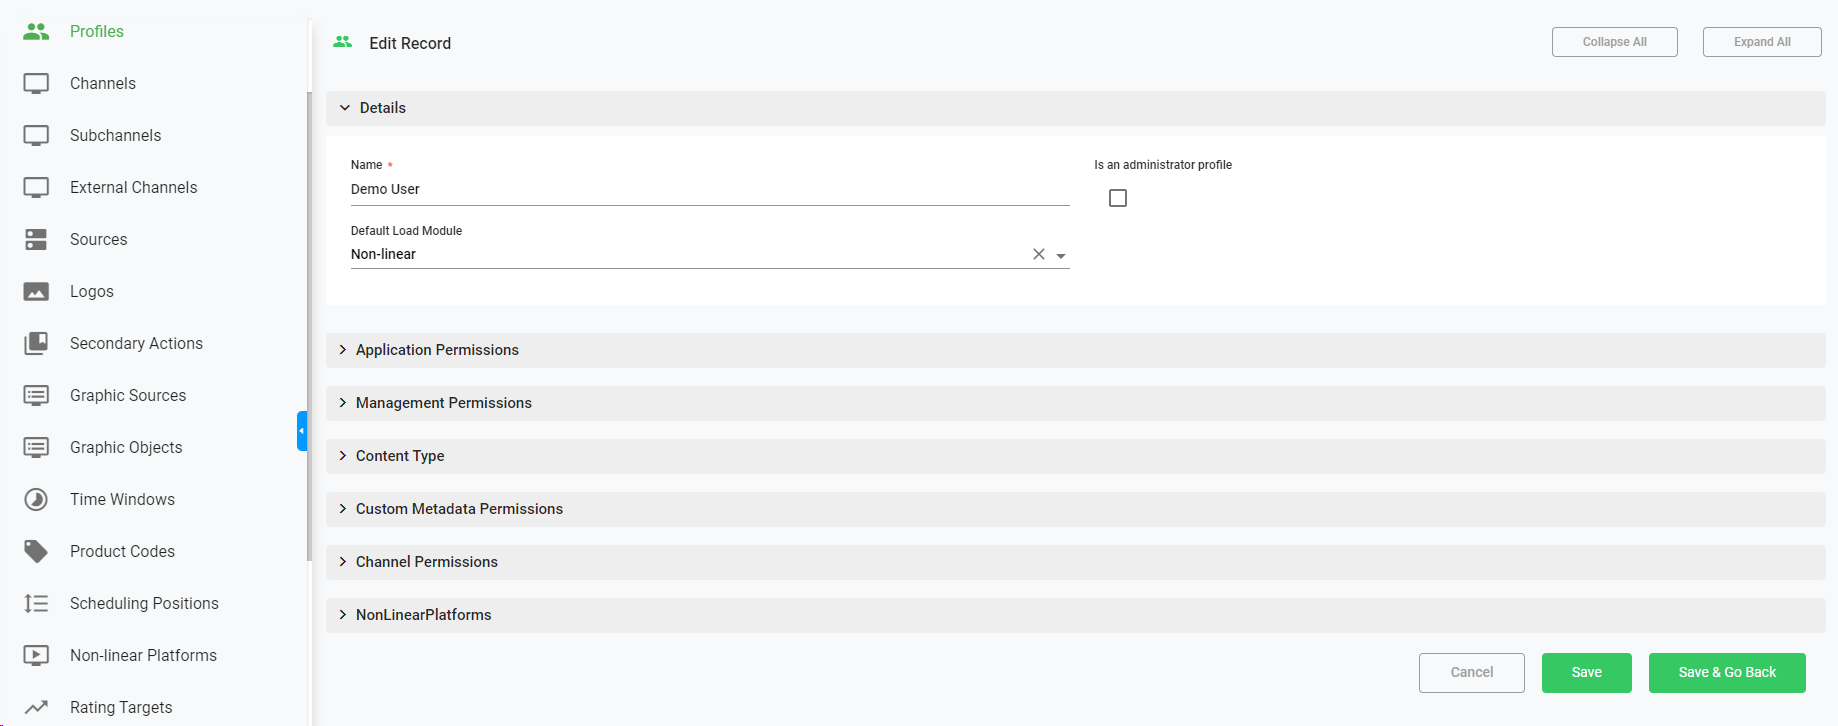Click the Time Windows clock icon

(36, 500)
